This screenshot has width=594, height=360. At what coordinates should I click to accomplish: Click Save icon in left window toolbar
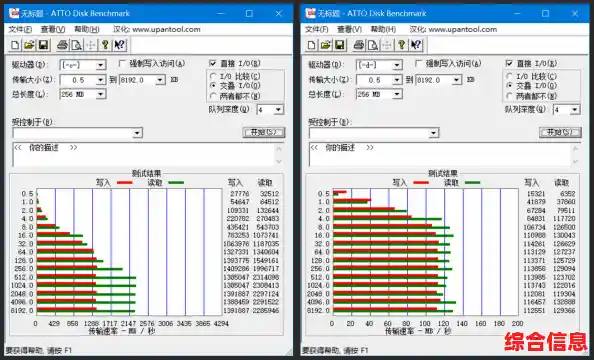click(43, 45)
